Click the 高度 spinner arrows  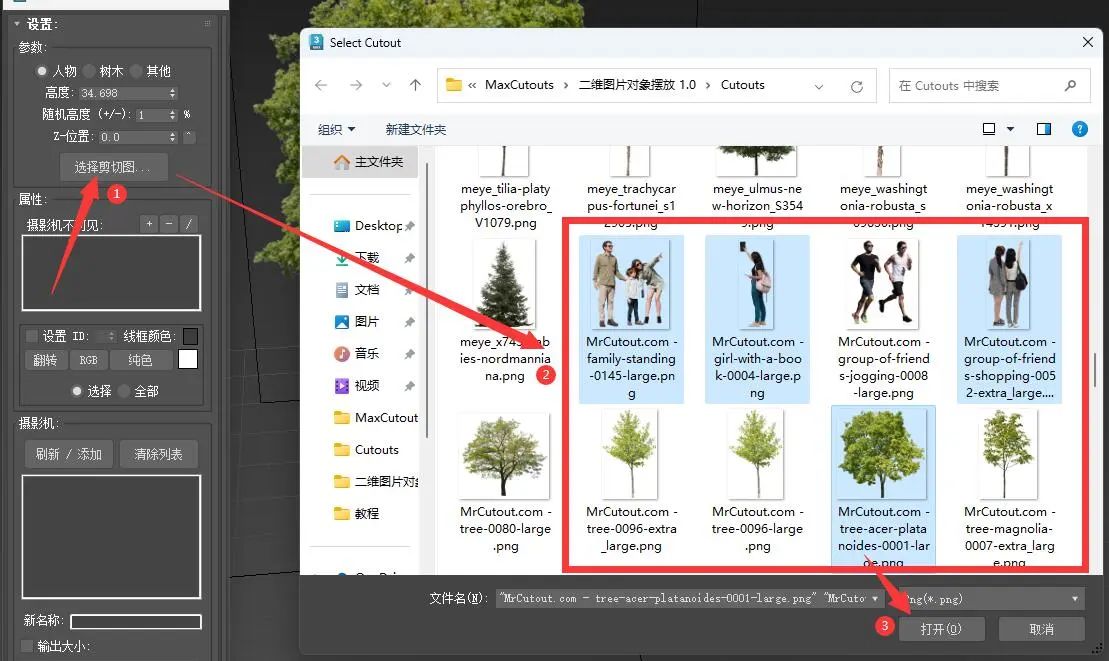point(173,93)
